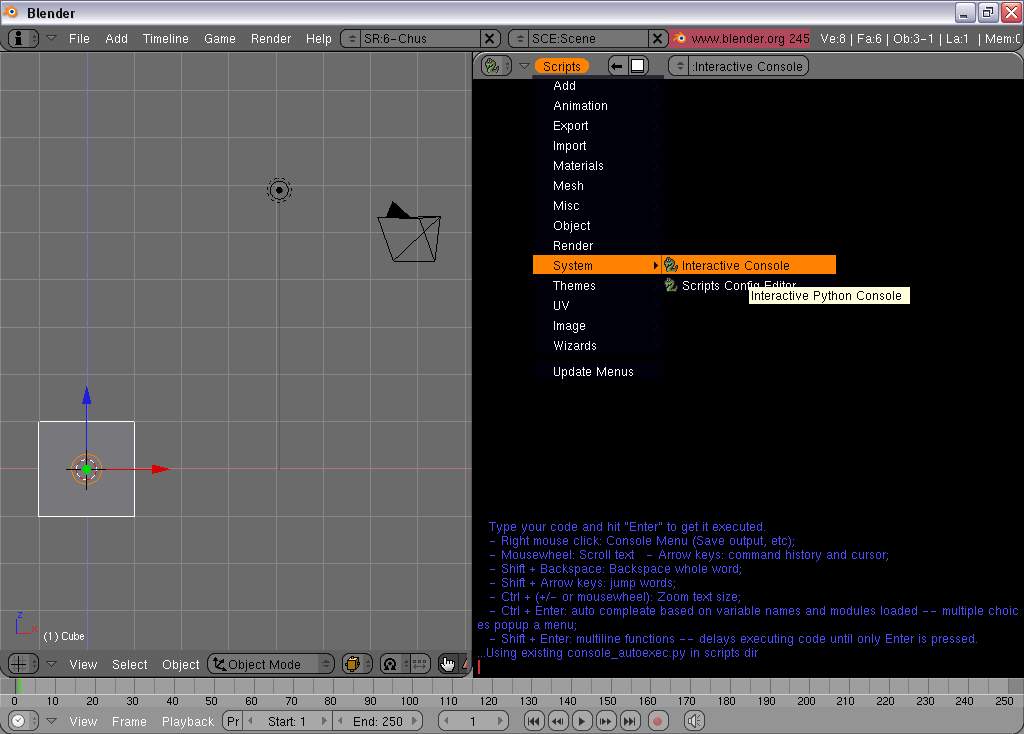Select the lamp object in viewport

[280, 190]
